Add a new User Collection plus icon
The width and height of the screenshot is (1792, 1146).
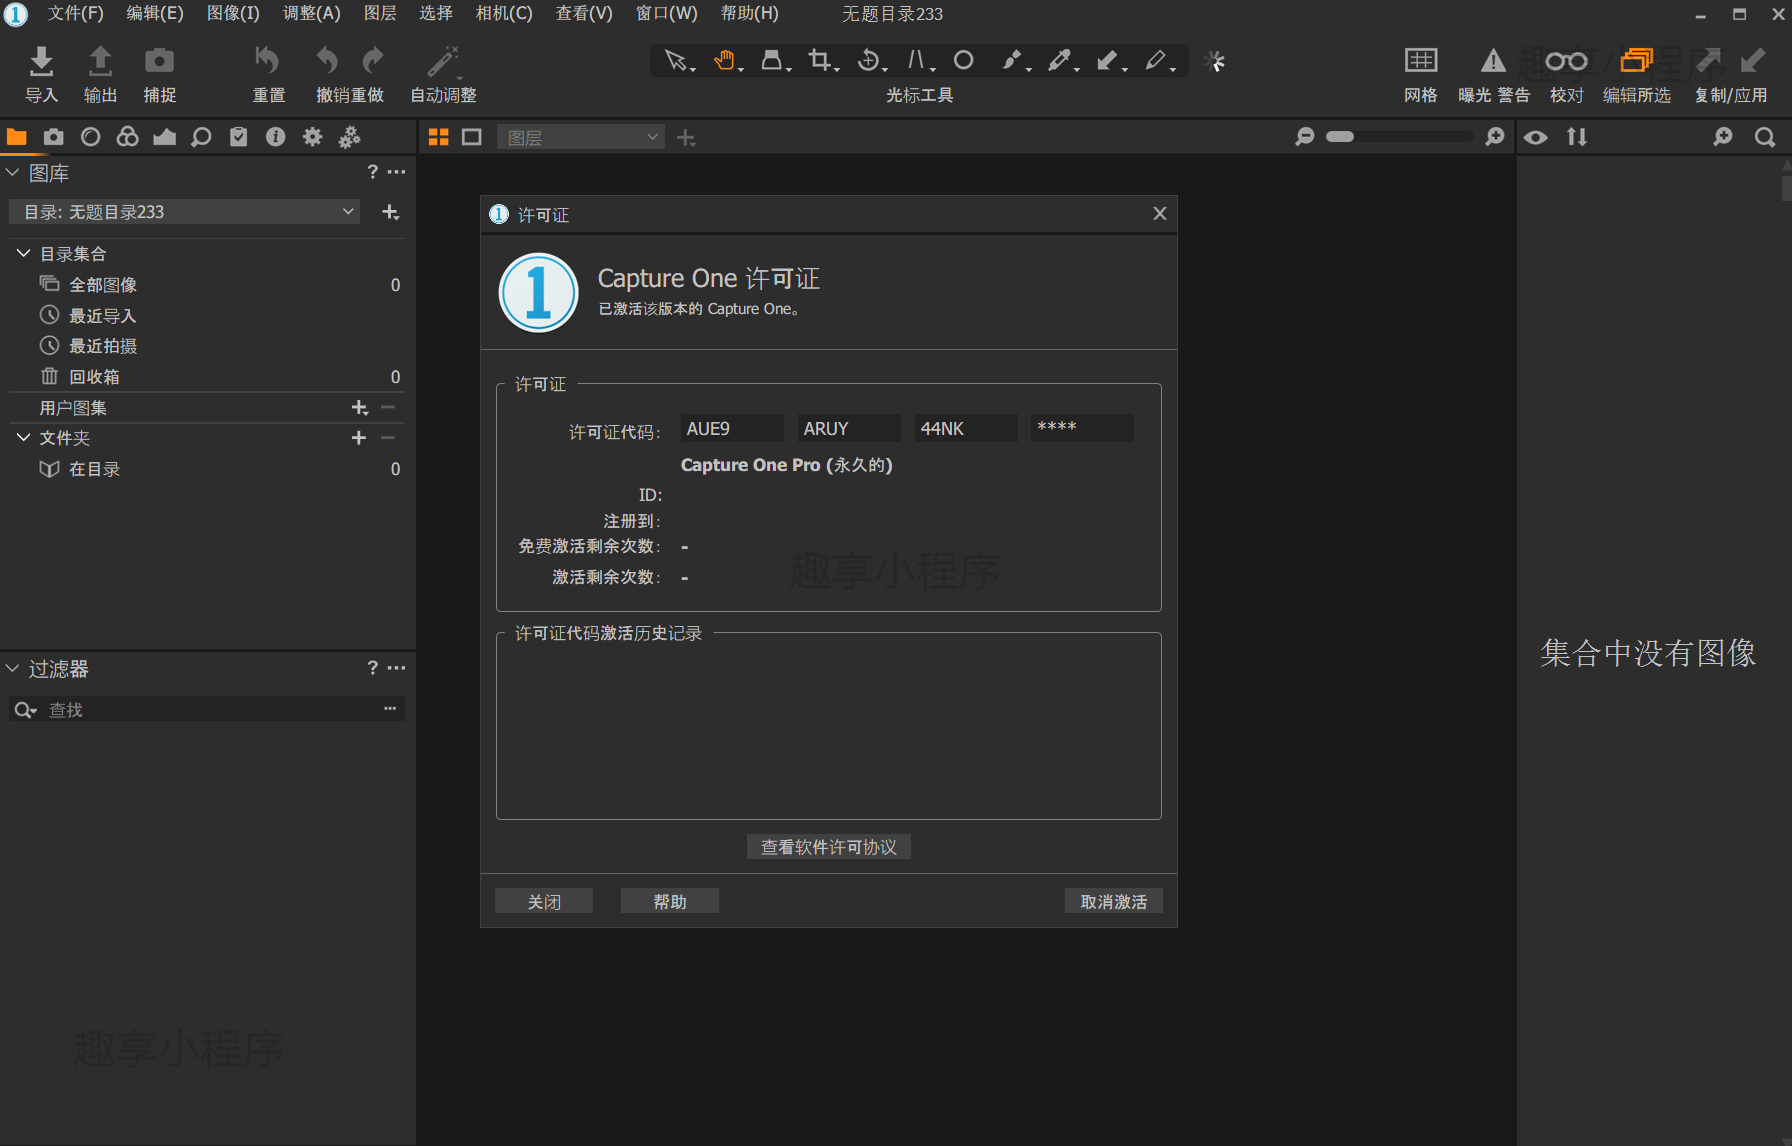point(359,407)
